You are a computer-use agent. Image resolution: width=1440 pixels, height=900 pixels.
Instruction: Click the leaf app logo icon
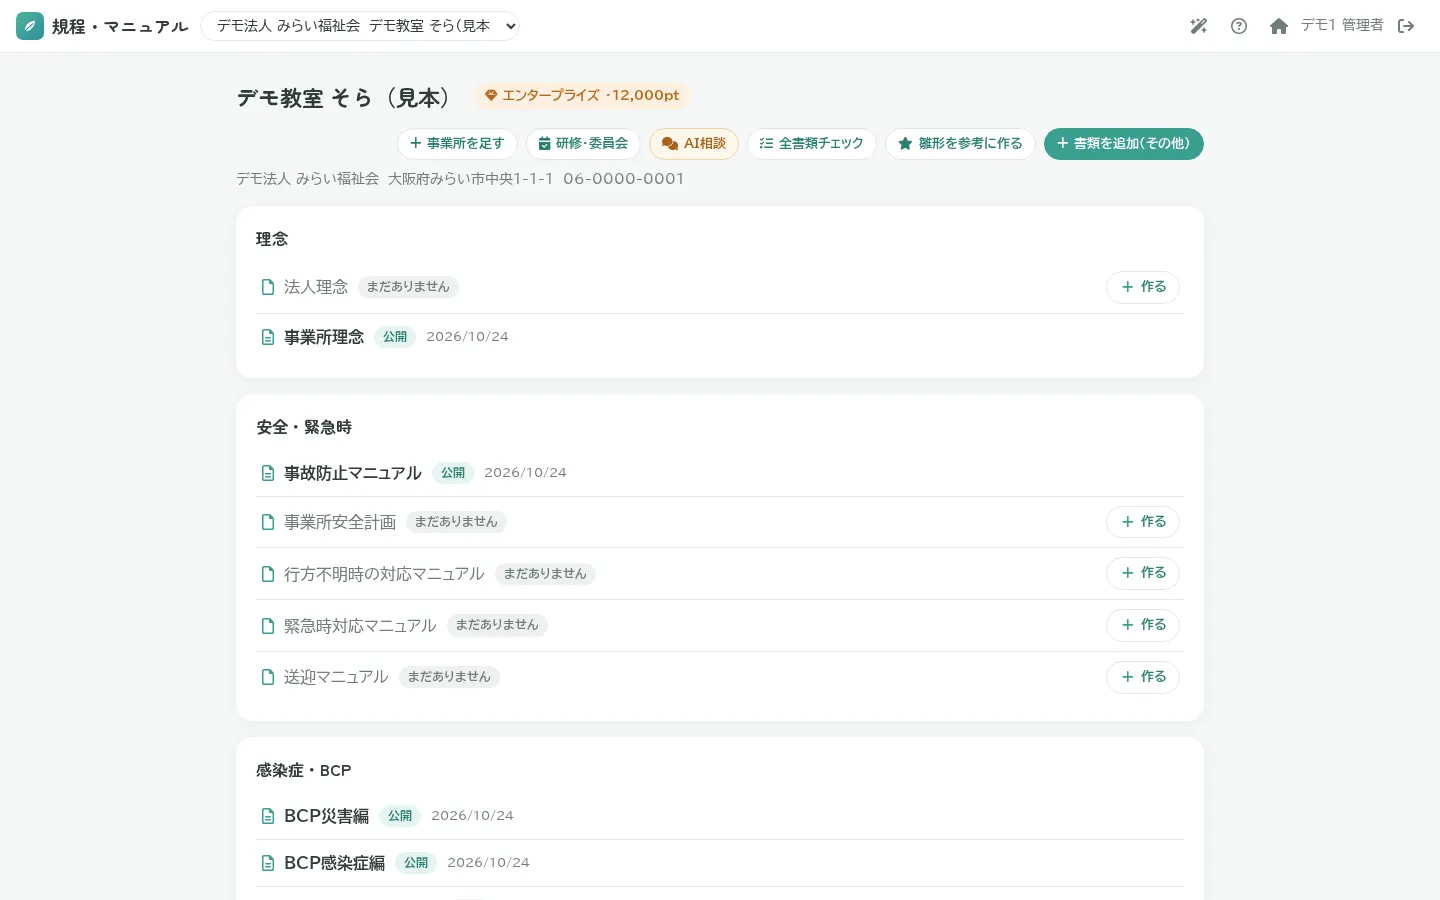coord(30,26)
